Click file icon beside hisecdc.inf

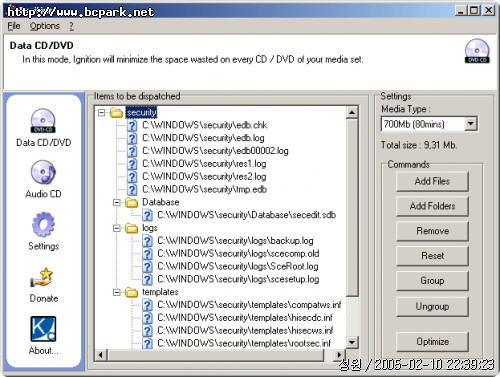pyautogui.click(x=147, y=318)
